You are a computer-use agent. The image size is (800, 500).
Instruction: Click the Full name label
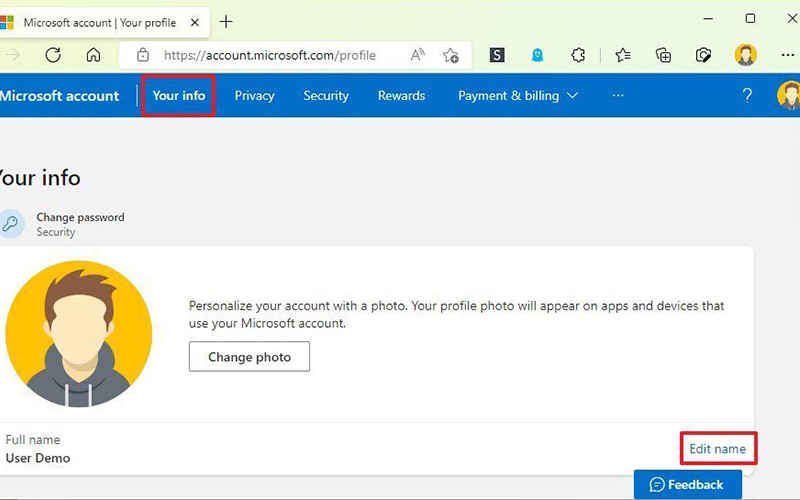[33, 439]
